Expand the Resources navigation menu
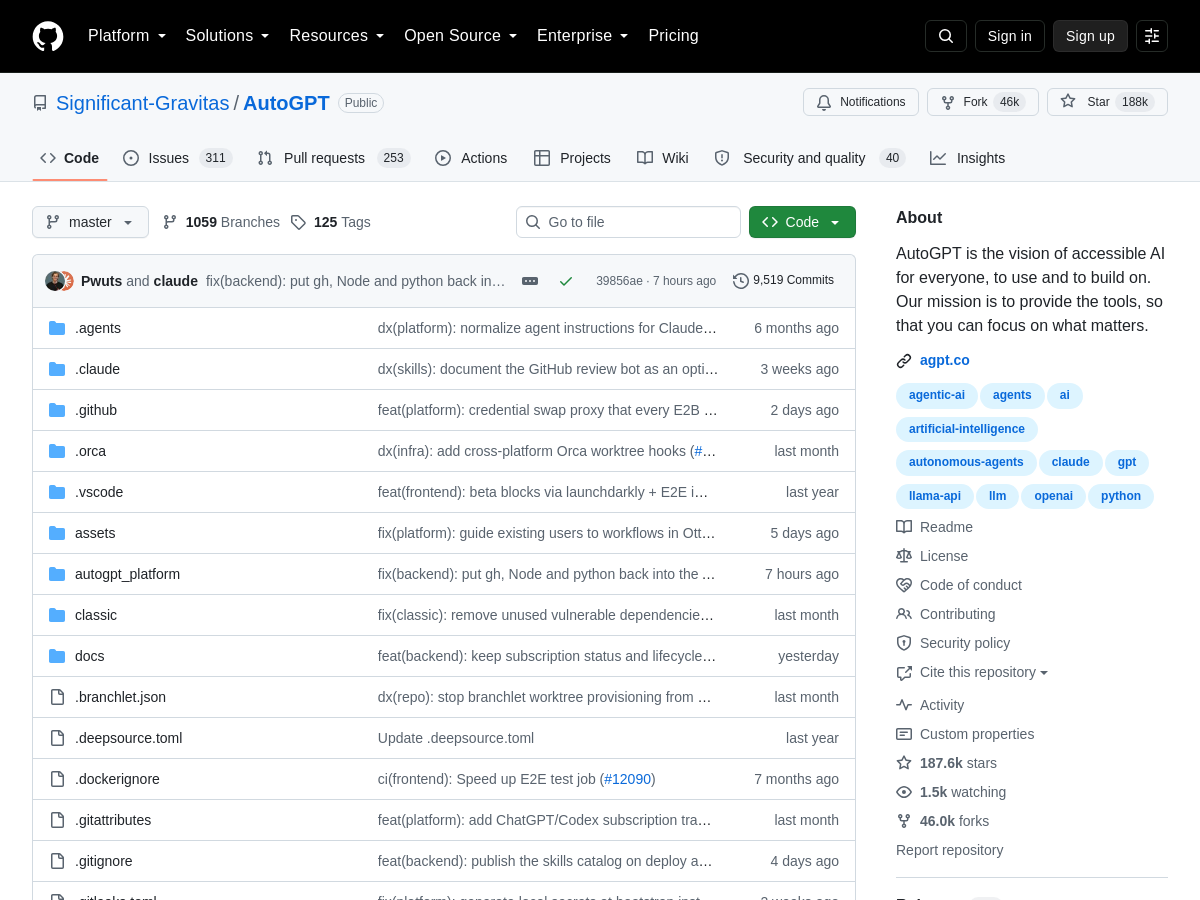 (x=337, y=36)
